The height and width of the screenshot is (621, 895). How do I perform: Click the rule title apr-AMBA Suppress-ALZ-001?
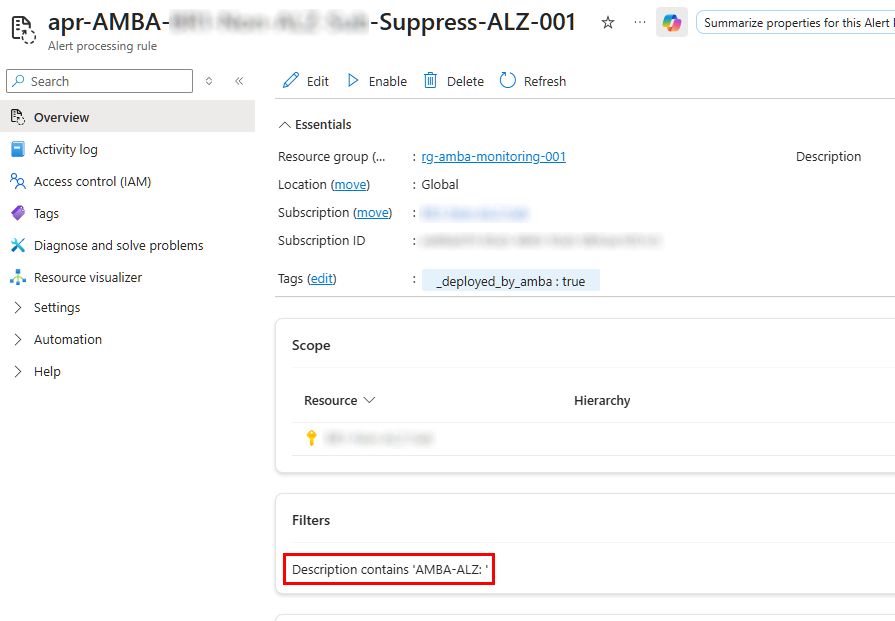[312, 22]
